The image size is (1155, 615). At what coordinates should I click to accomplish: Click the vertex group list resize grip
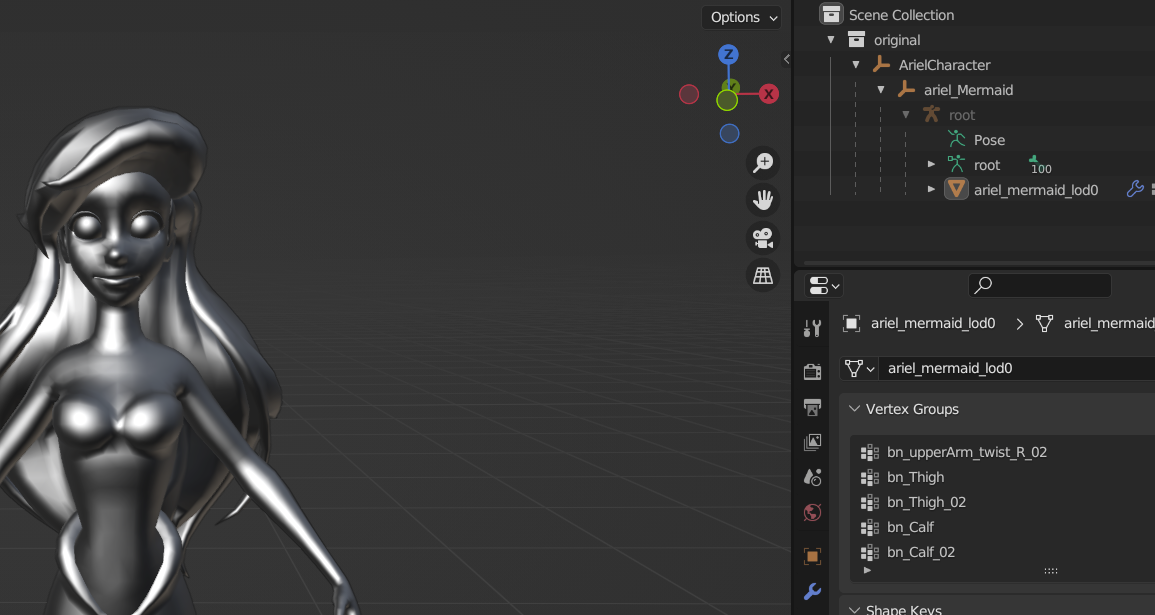(1051, 571)
